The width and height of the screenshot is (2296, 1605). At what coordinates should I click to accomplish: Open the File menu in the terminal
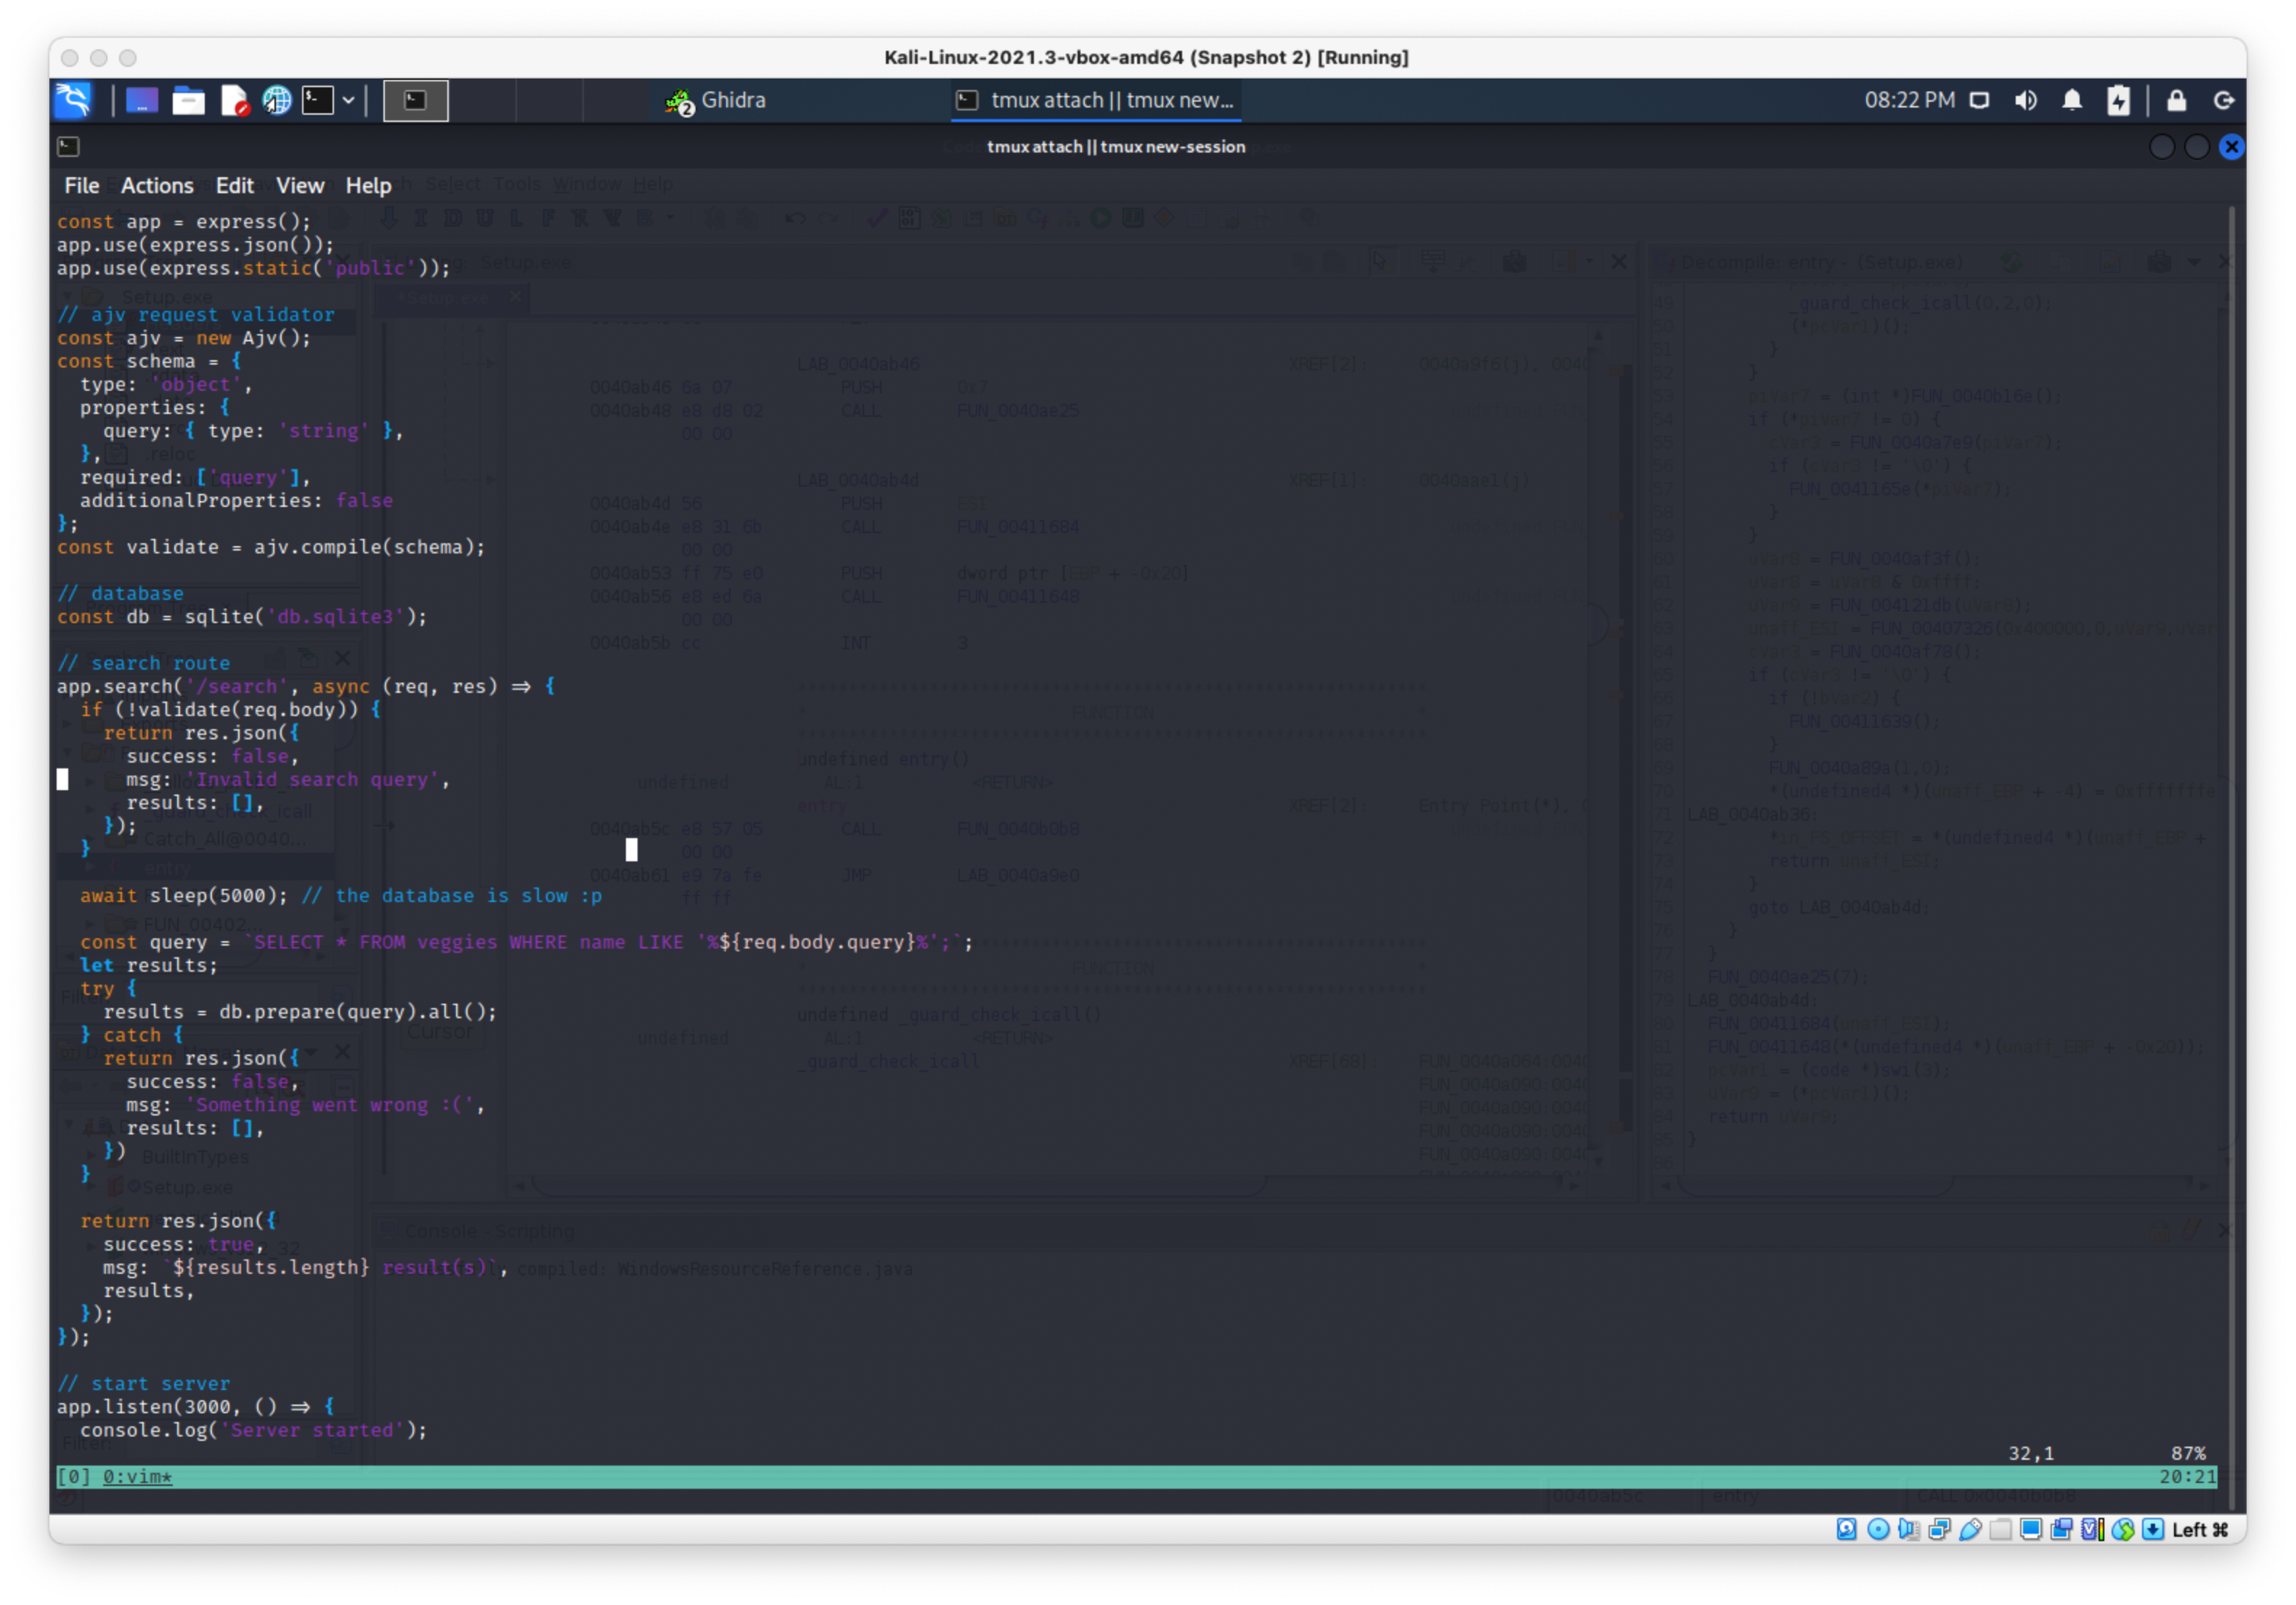tap(82, 185)
